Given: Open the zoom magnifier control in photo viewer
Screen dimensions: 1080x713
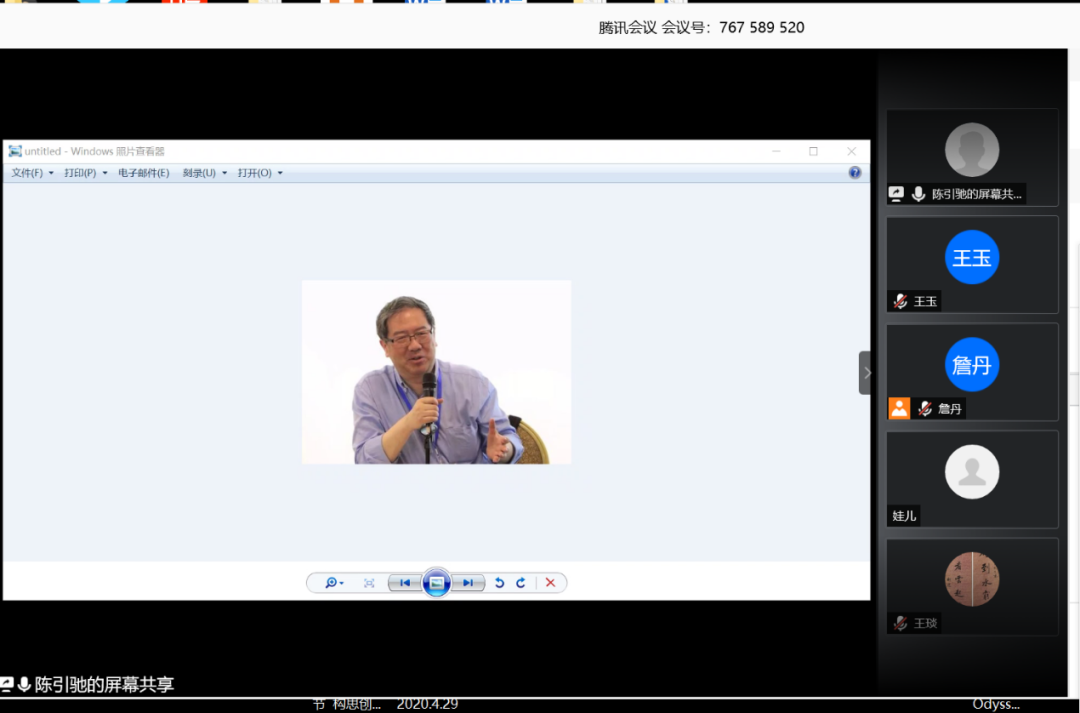Looking at the screenshot, I should 334,583.
